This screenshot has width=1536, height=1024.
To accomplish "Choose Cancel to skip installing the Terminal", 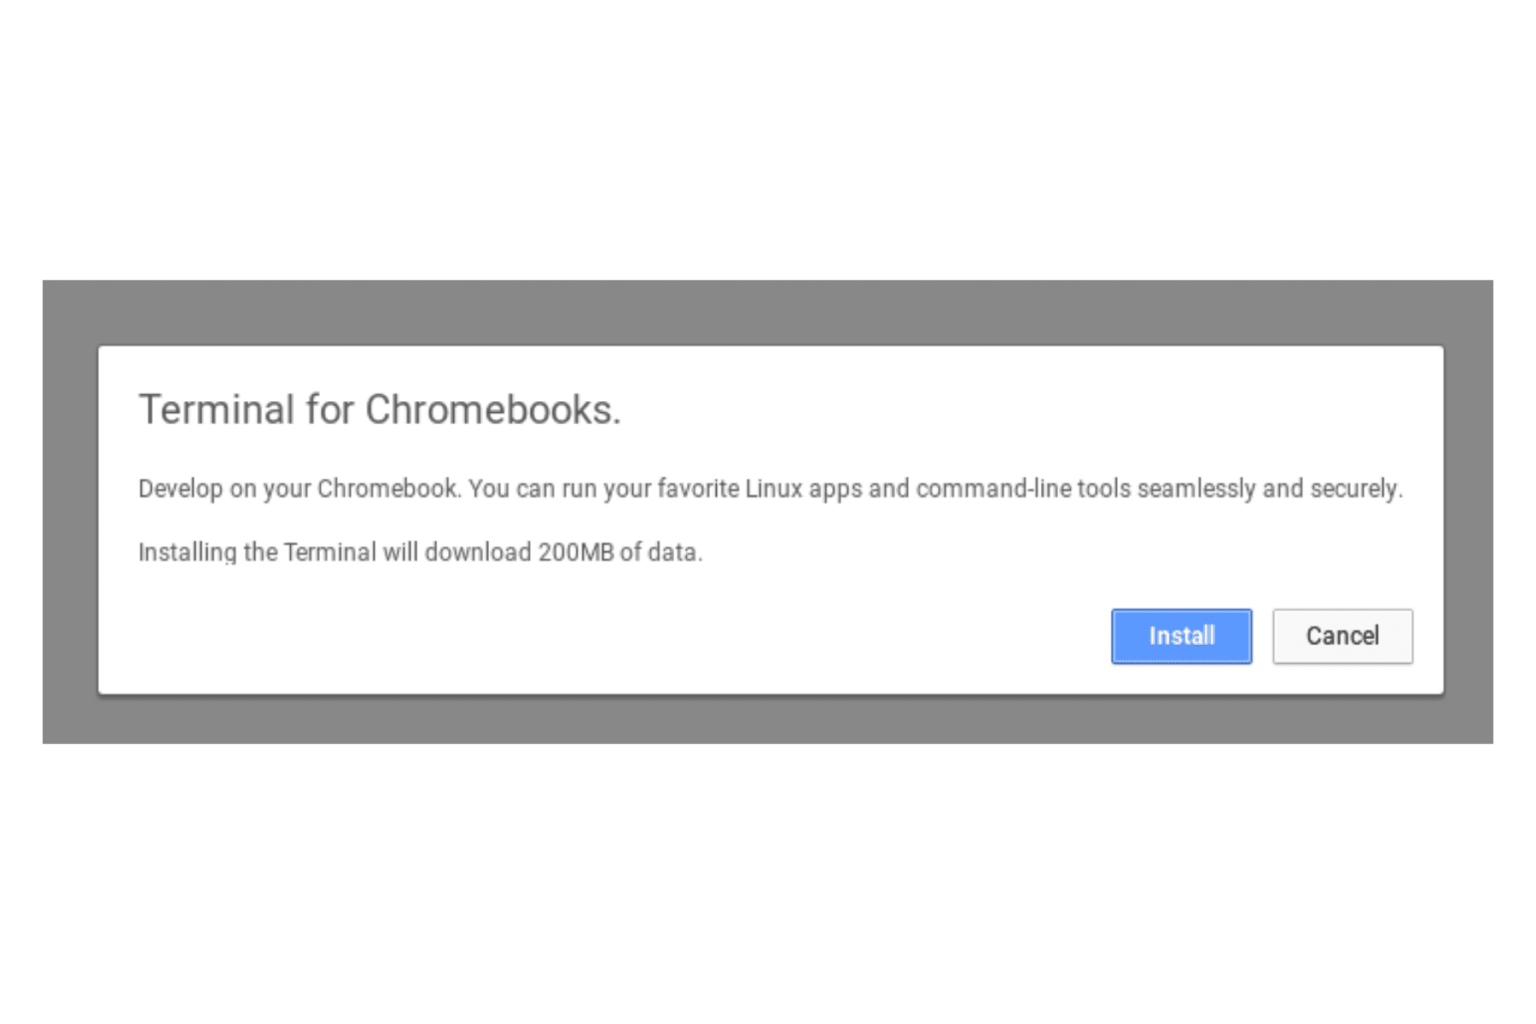I will (1342, 636).
